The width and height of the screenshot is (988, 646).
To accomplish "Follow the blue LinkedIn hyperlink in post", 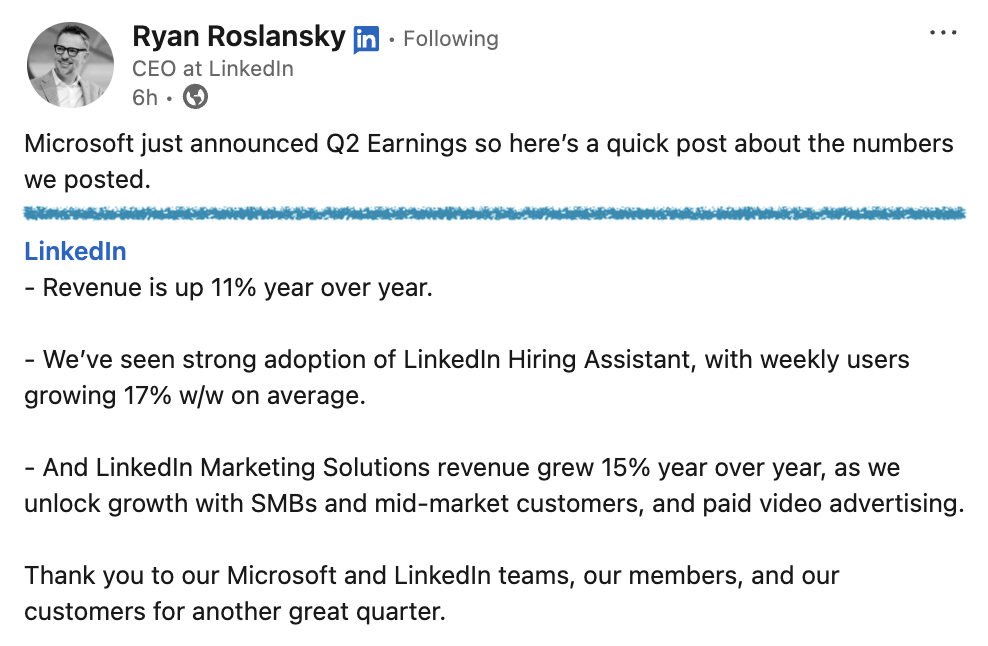I will click(x=75, y=251).
